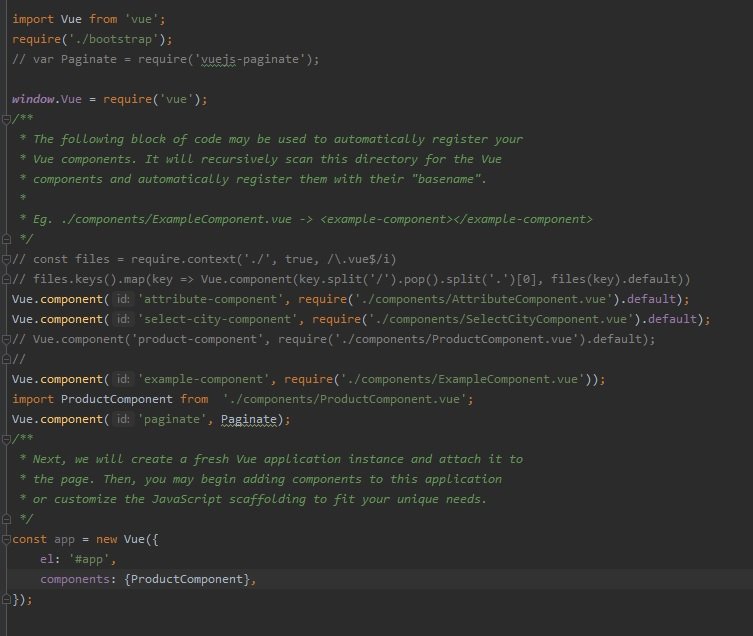This screenshot has width=753, height=636.
Task: Click 'basename' word in doc comment
Action: pos(446,179)
